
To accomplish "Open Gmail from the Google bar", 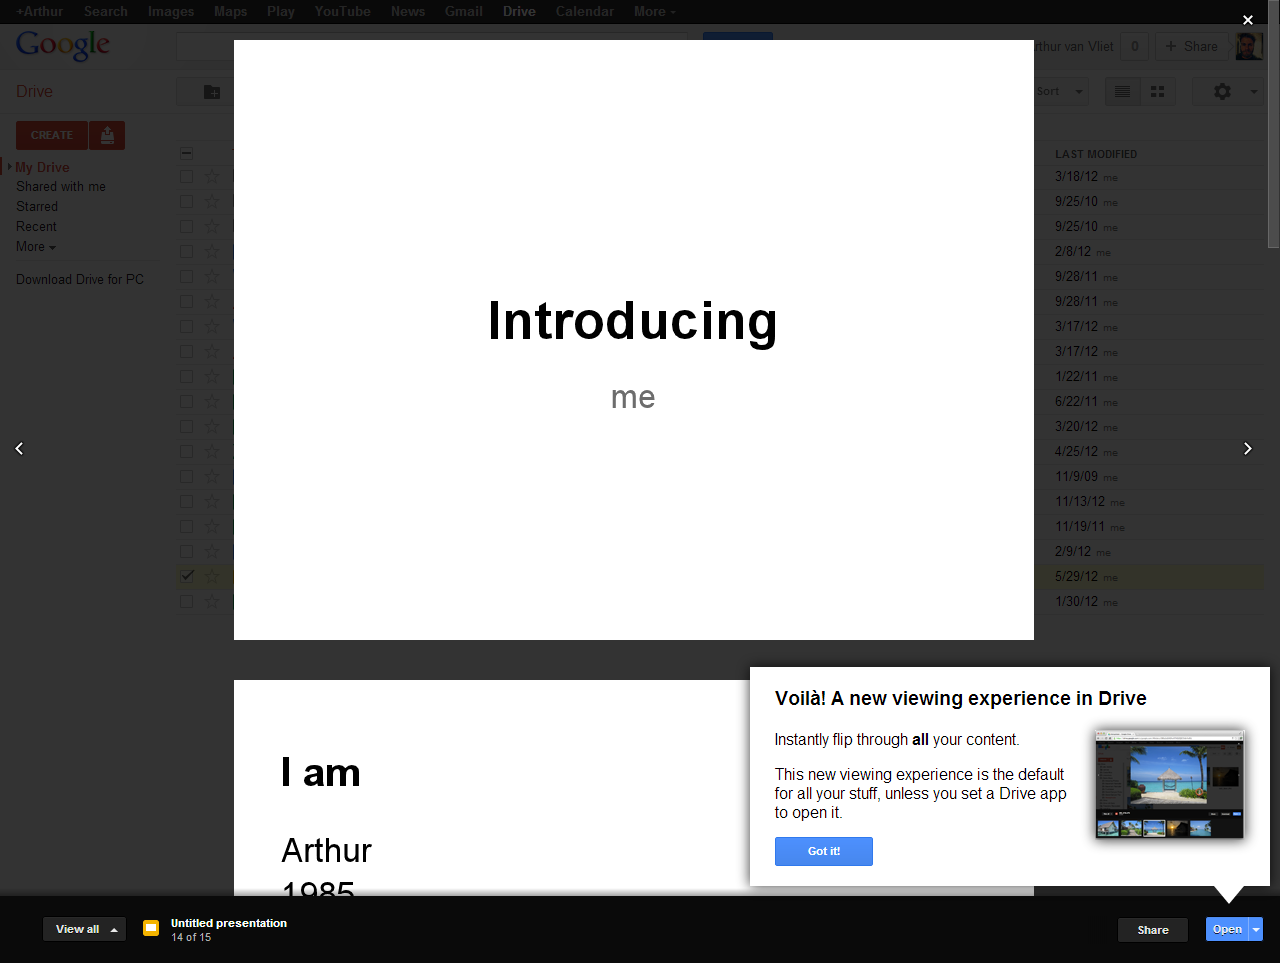I will [x=464, y=11].
